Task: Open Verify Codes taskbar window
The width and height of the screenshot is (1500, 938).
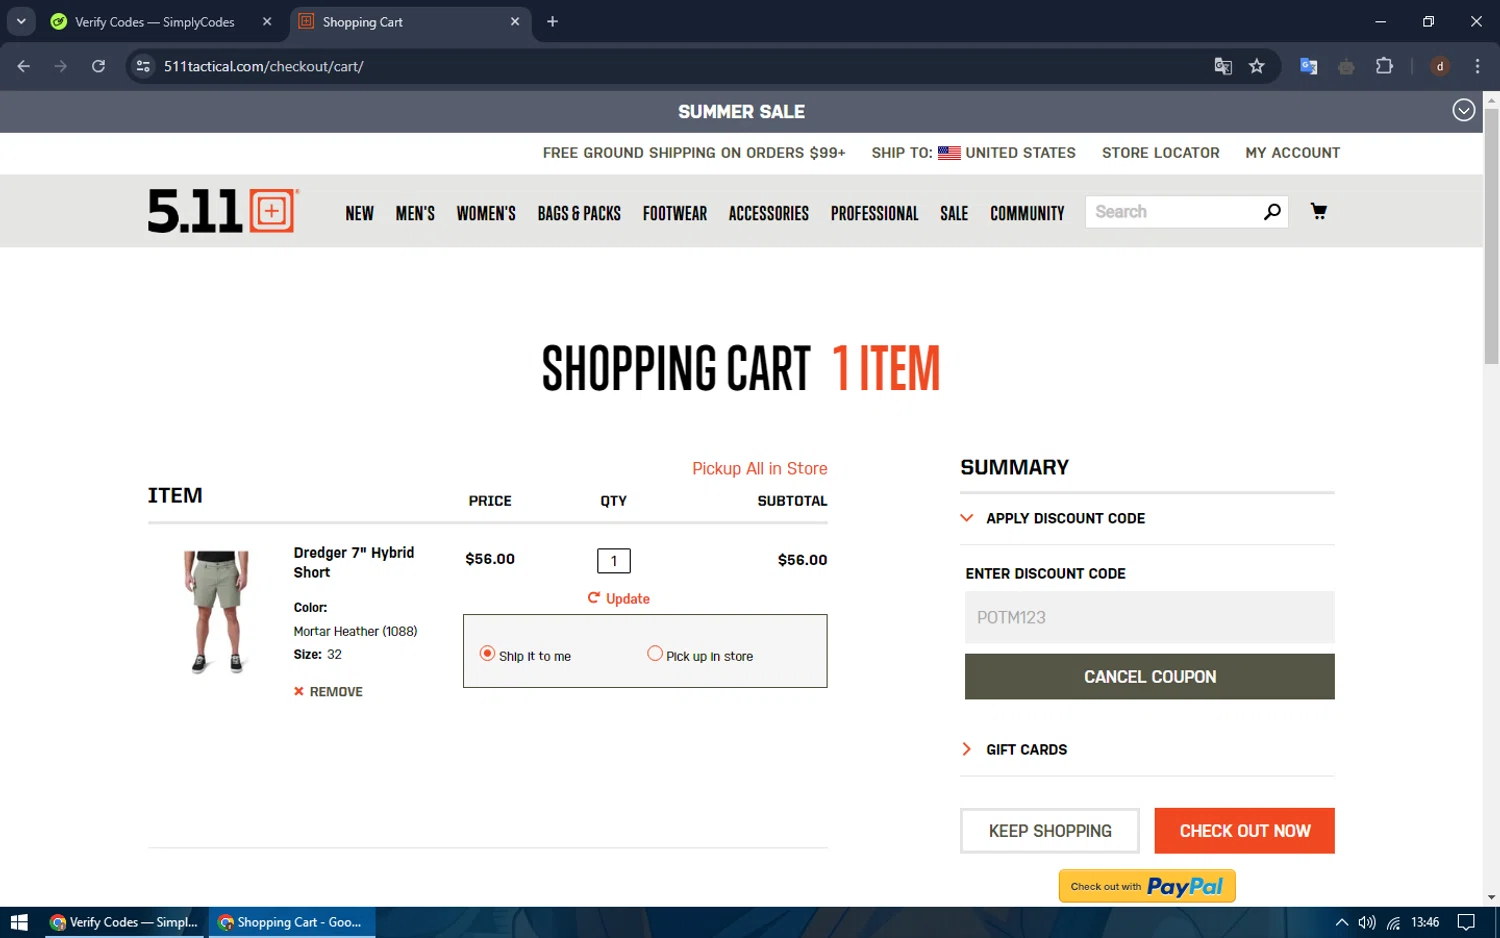Action: click(x=125, y=922)
